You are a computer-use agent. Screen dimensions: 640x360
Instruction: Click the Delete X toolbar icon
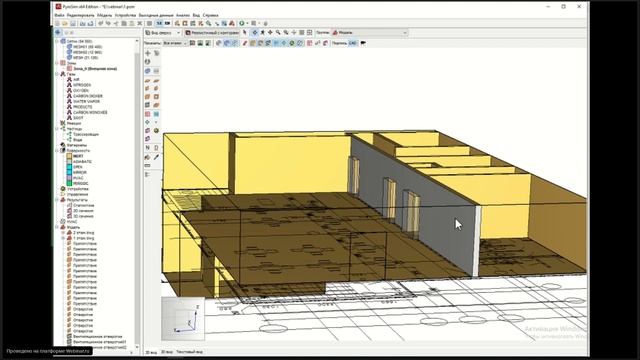click(140, 24)
